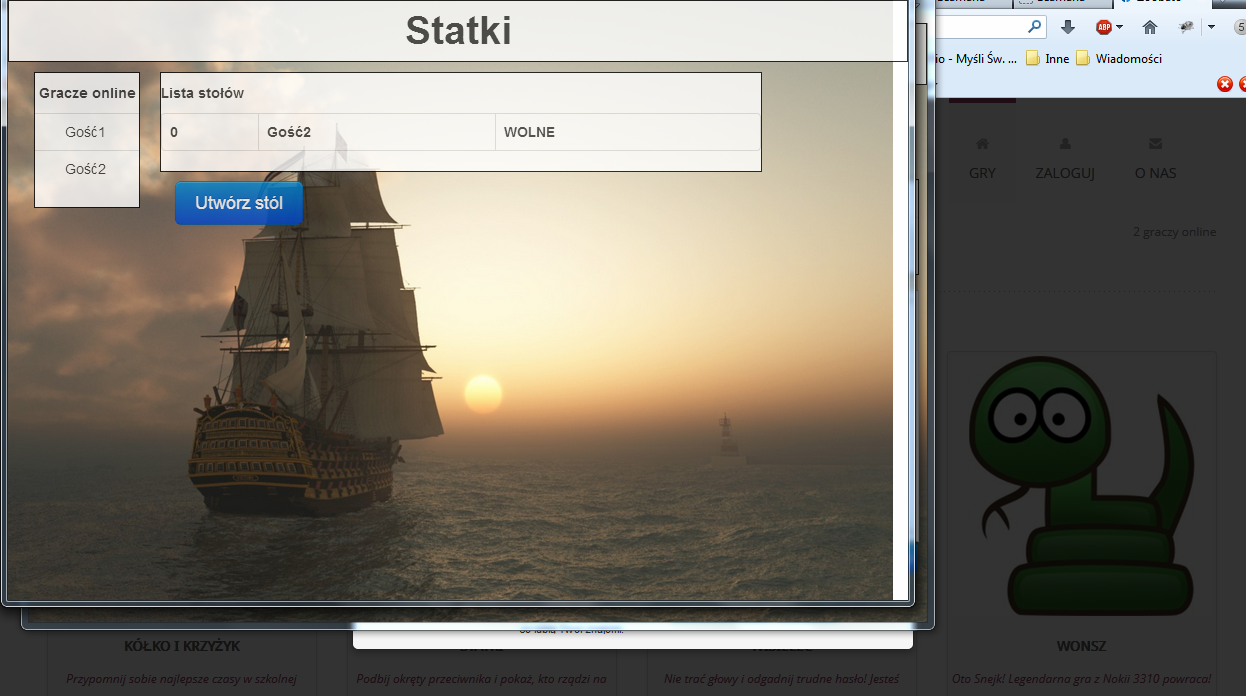Select player Gość1 in online list

tap(86, 132)
